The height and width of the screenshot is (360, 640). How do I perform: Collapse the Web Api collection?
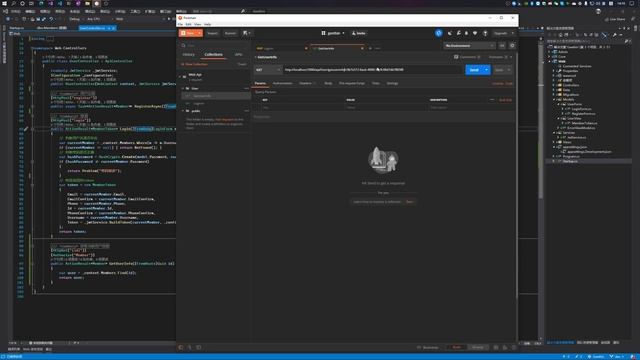tap(180, 76)
